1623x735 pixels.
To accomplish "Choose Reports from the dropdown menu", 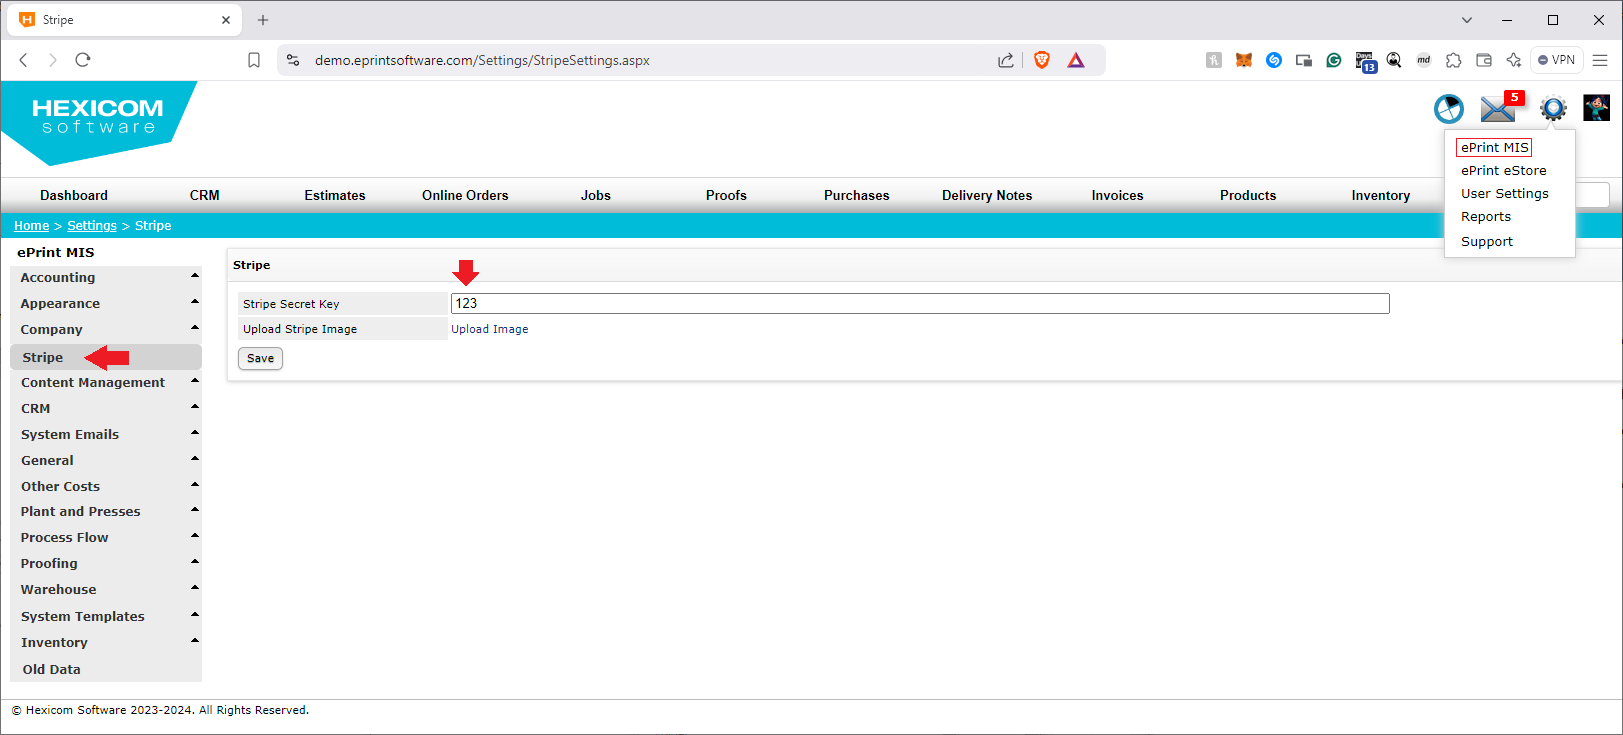I will pyautogui.click(x=1485, y=216).
